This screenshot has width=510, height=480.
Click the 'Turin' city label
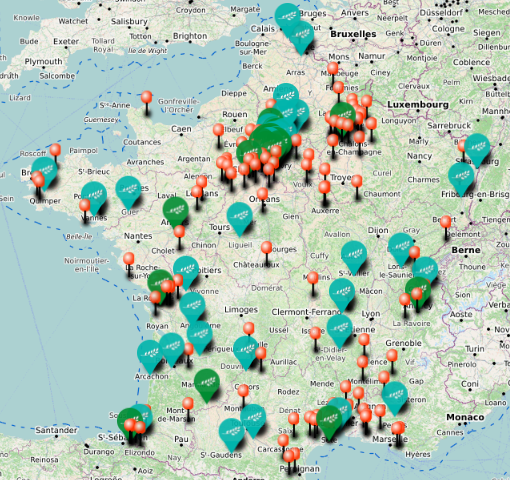475,349
